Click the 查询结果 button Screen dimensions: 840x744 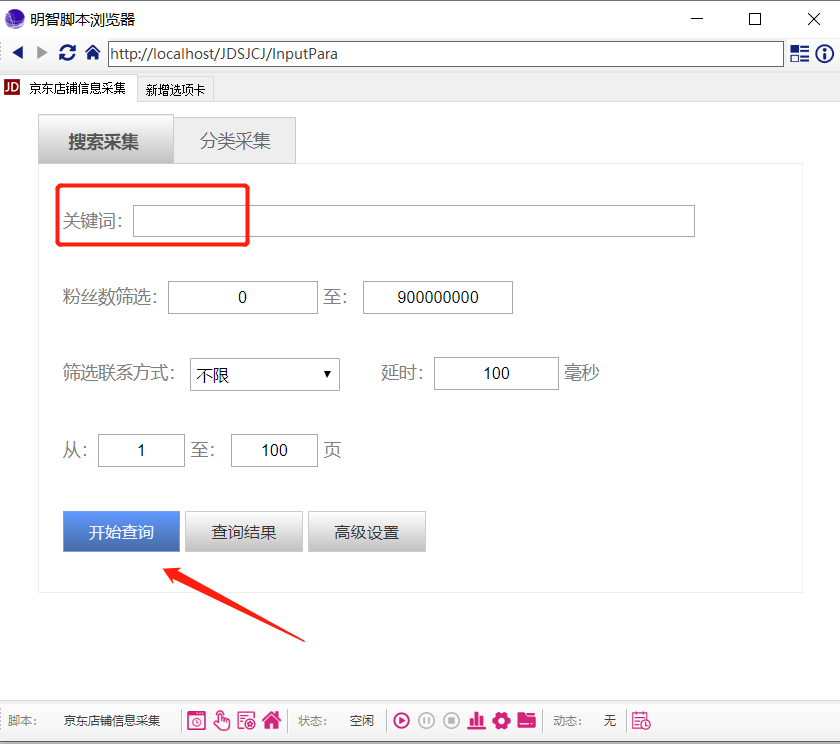point(244,531)
